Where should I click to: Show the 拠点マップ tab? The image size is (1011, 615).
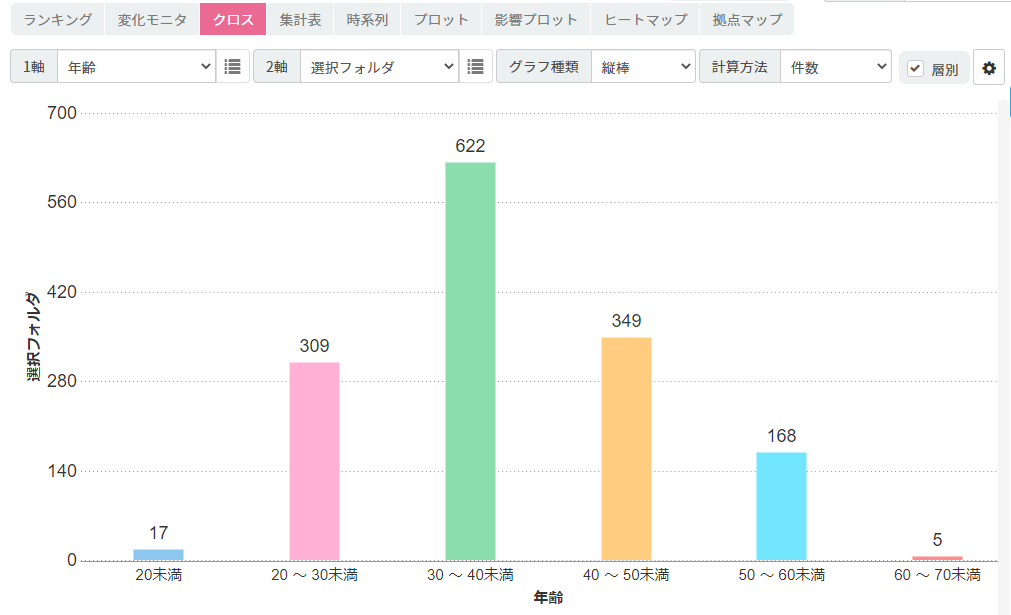click(x=747, y=19)
